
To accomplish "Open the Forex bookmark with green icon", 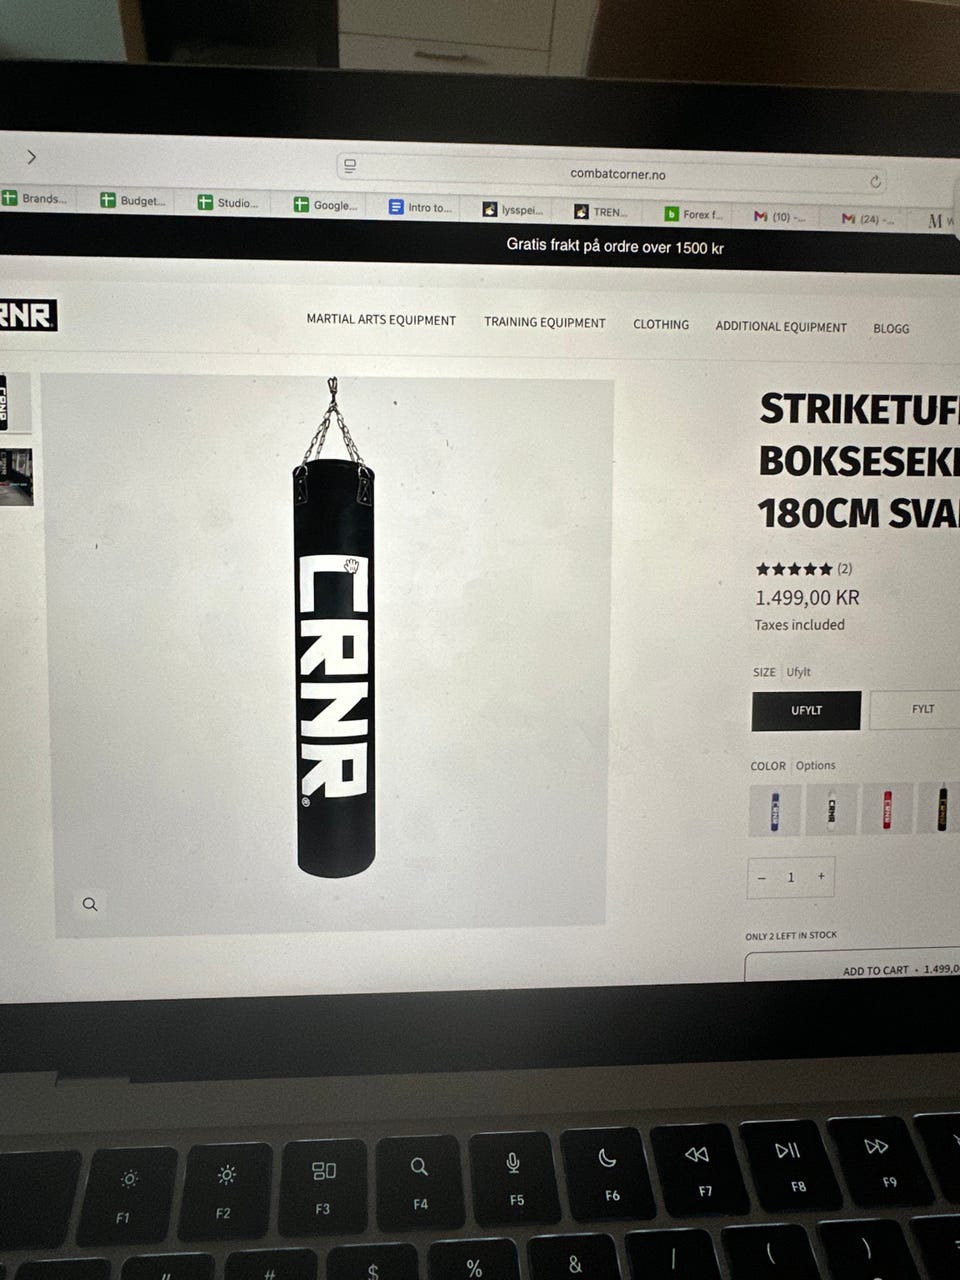I will click(694, 214).
